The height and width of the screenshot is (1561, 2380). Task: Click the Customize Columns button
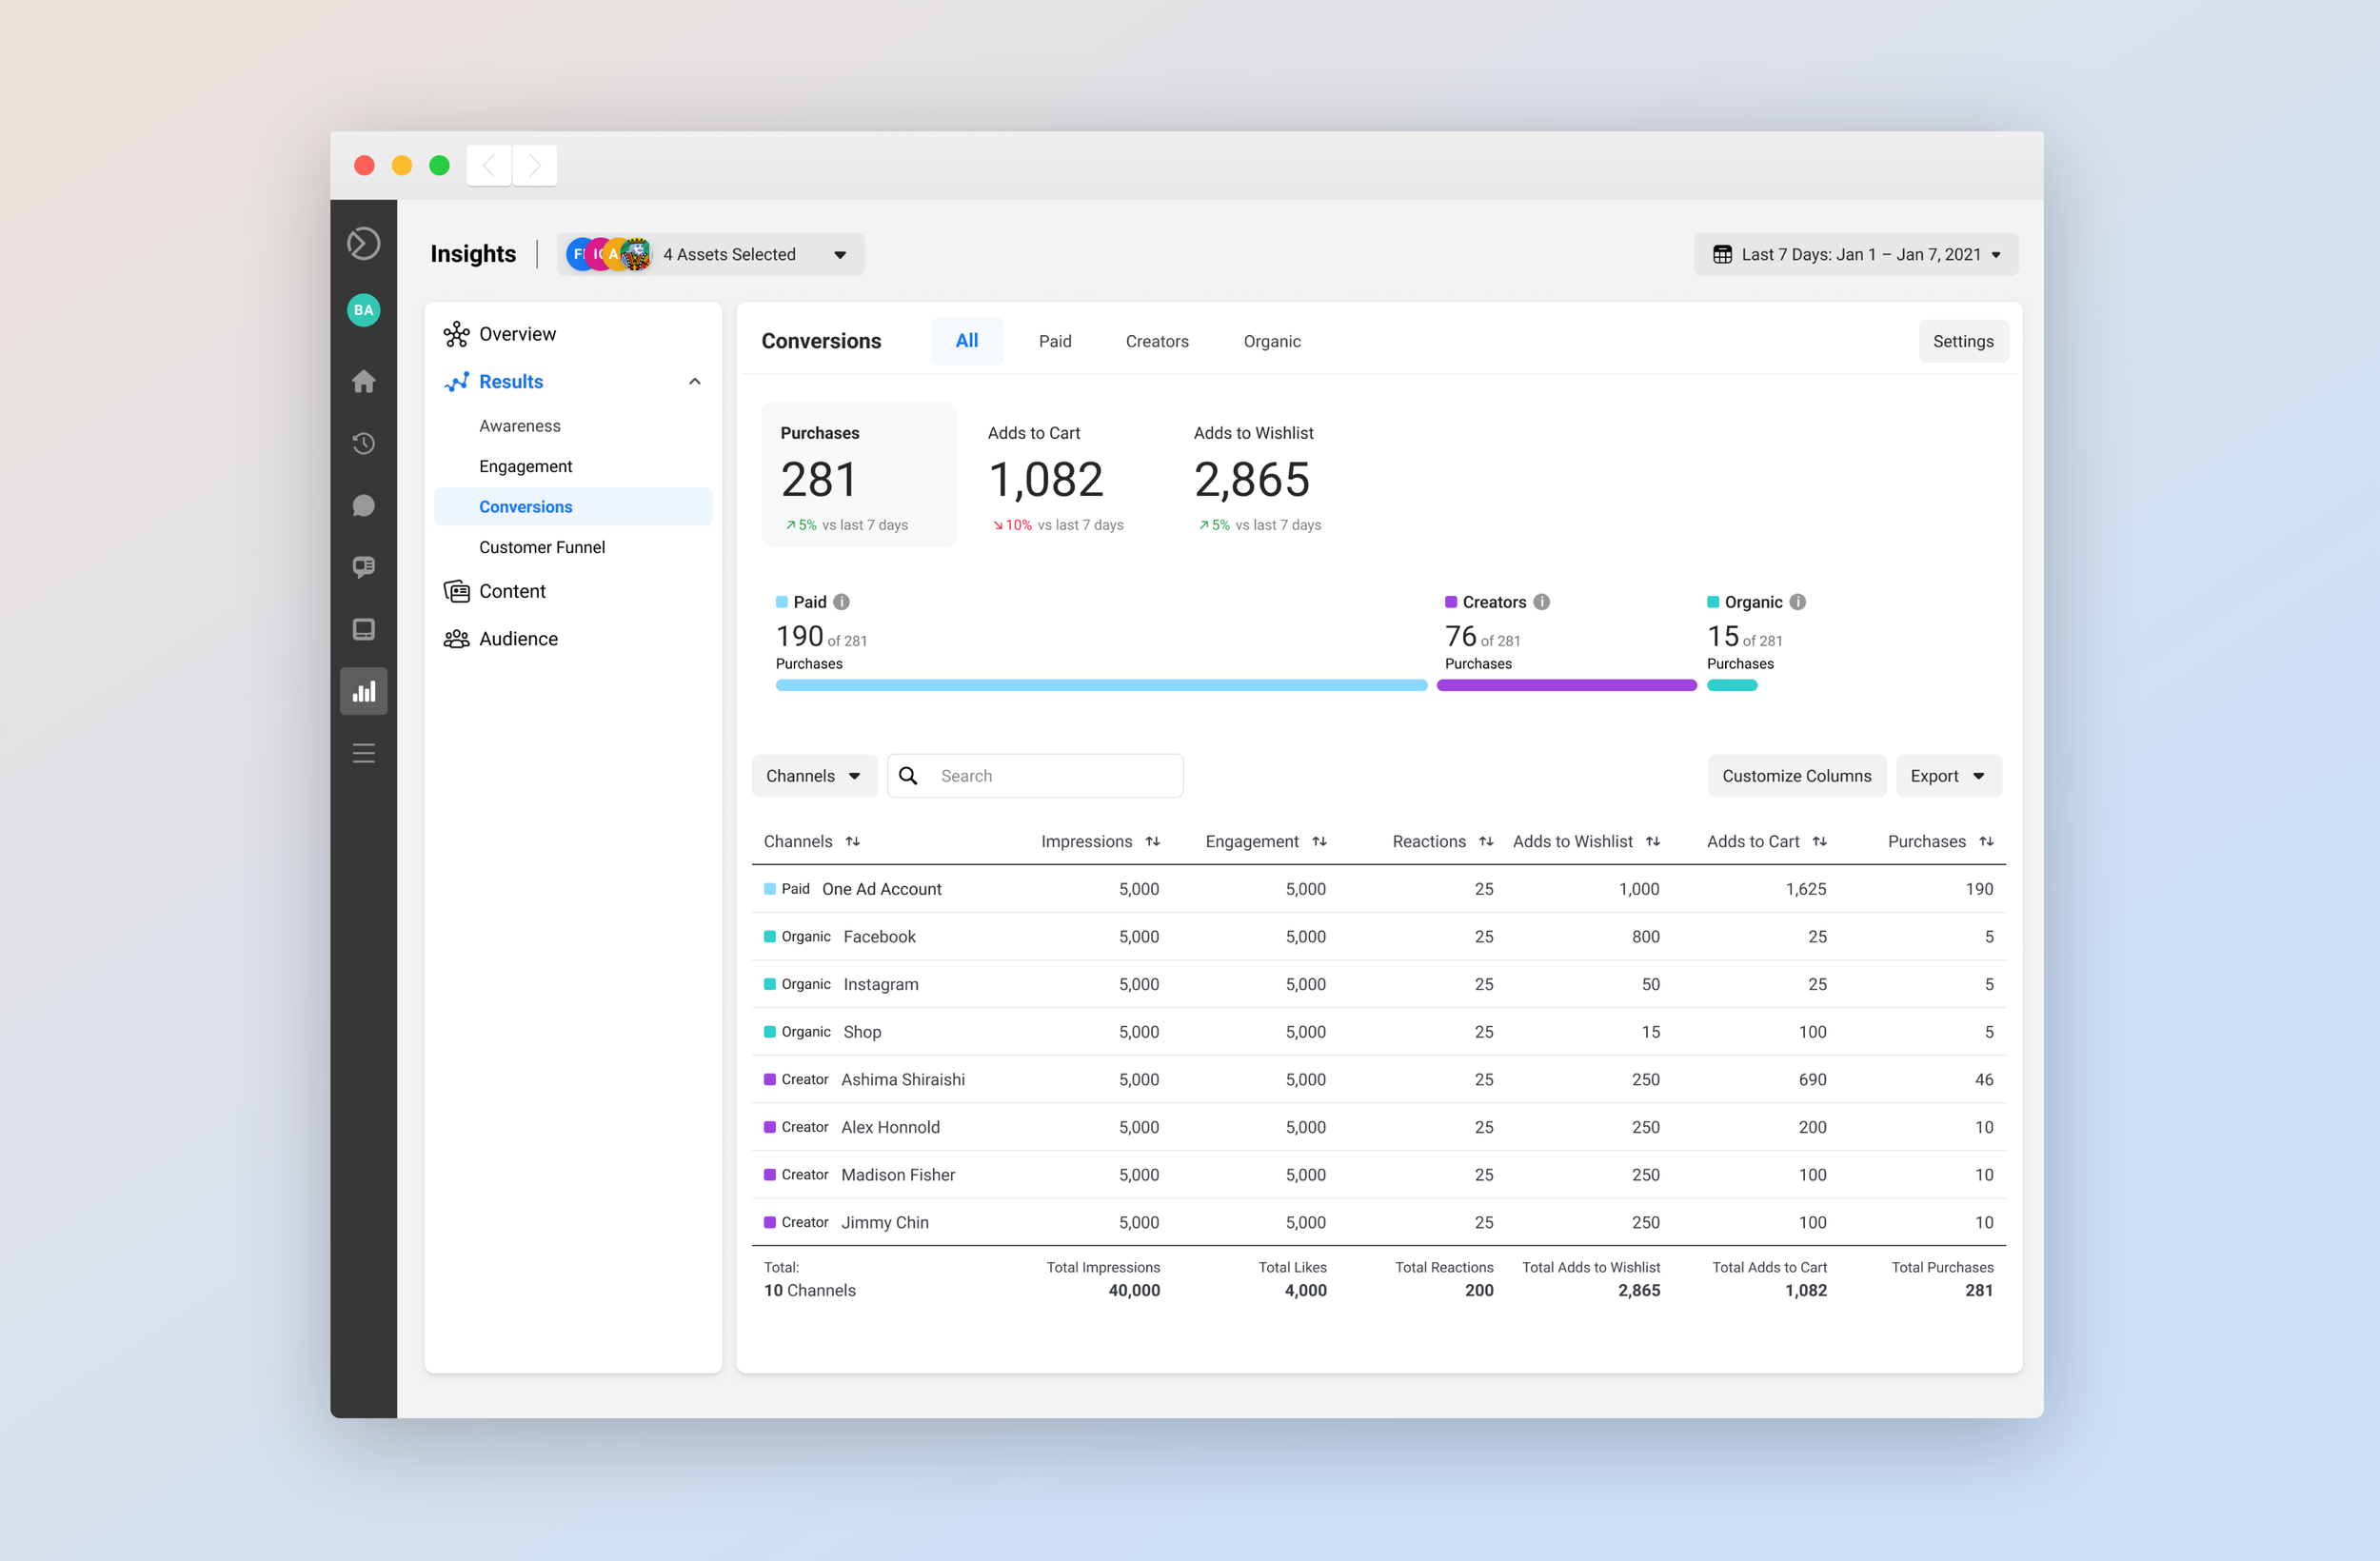(x=1795, y=776)
